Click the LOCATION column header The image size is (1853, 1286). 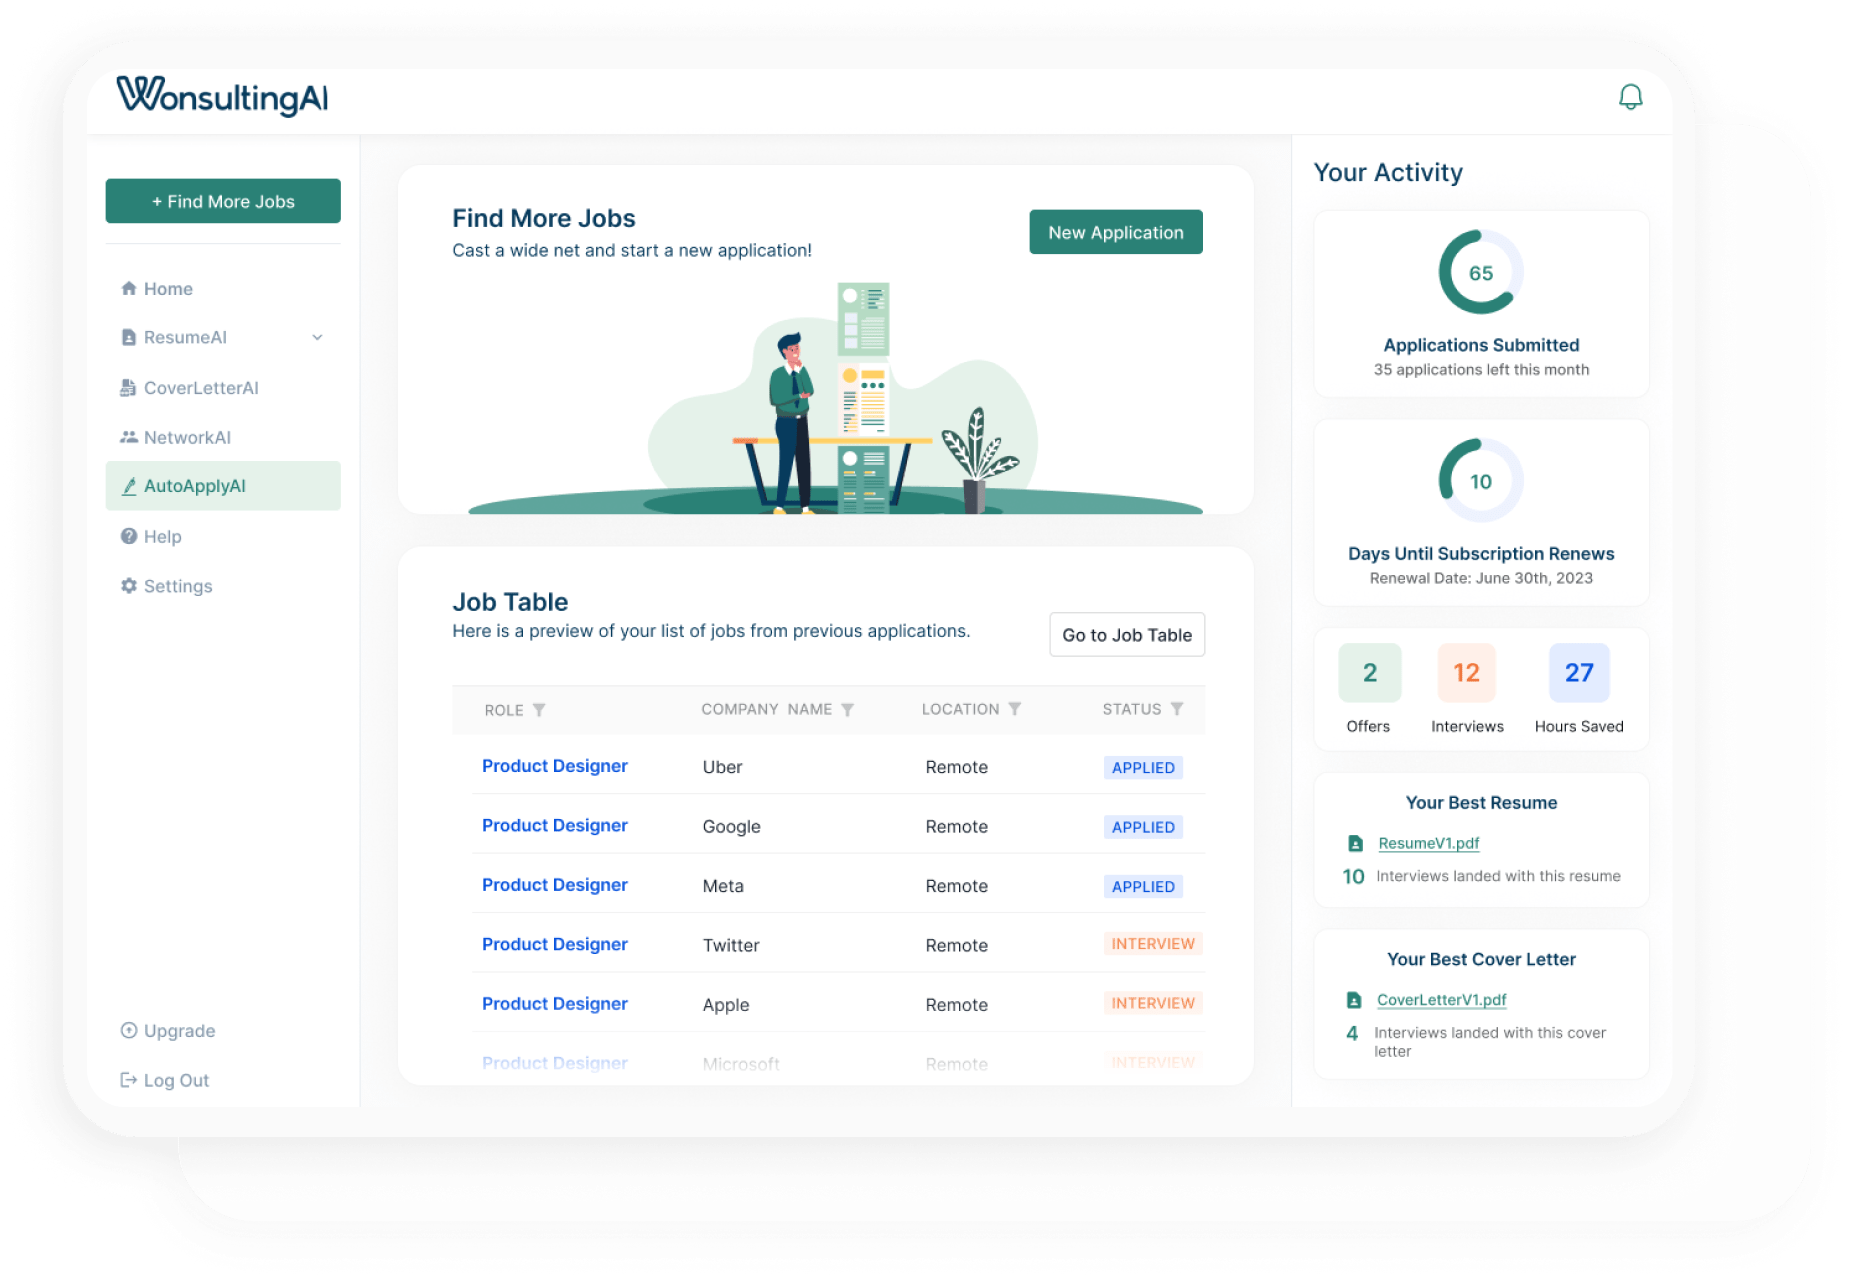960,709
